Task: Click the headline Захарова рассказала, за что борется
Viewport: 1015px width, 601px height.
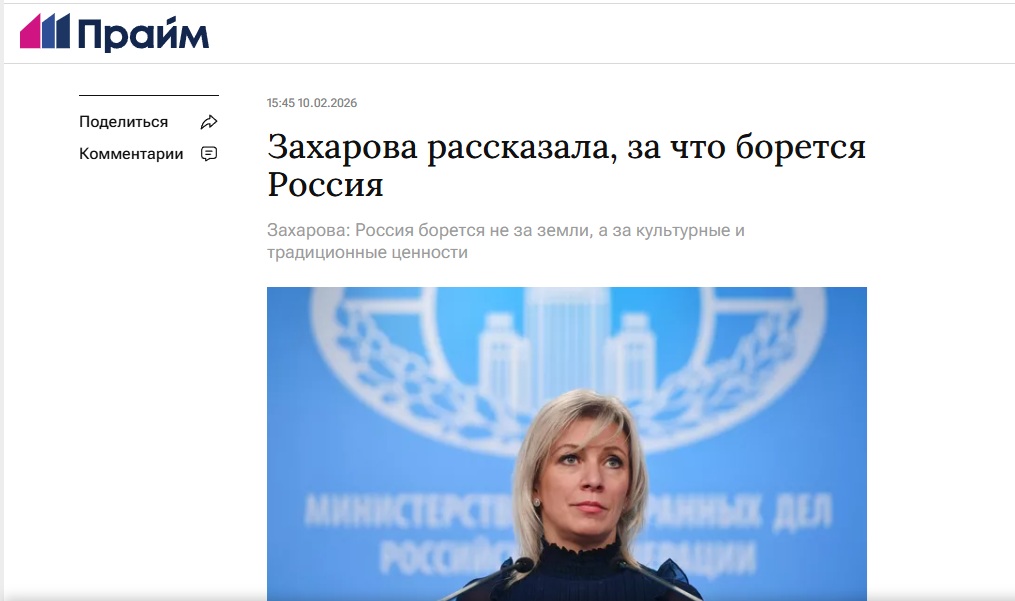Action: (x=566, y=146)
